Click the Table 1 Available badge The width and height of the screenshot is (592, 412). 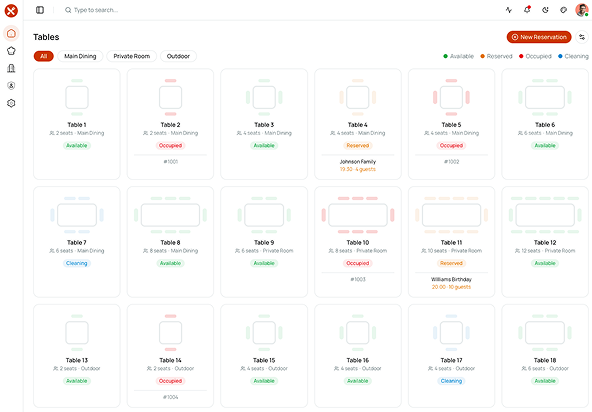click(x=77, y=145)
